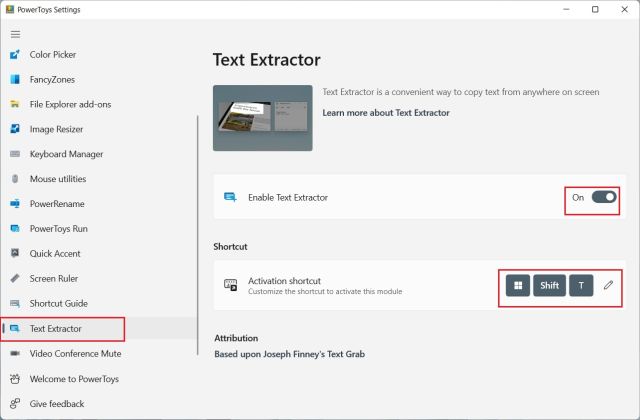Close the PowerToys Settings window
The height and width of the screenshot is (420, 640).
point(624,9)
